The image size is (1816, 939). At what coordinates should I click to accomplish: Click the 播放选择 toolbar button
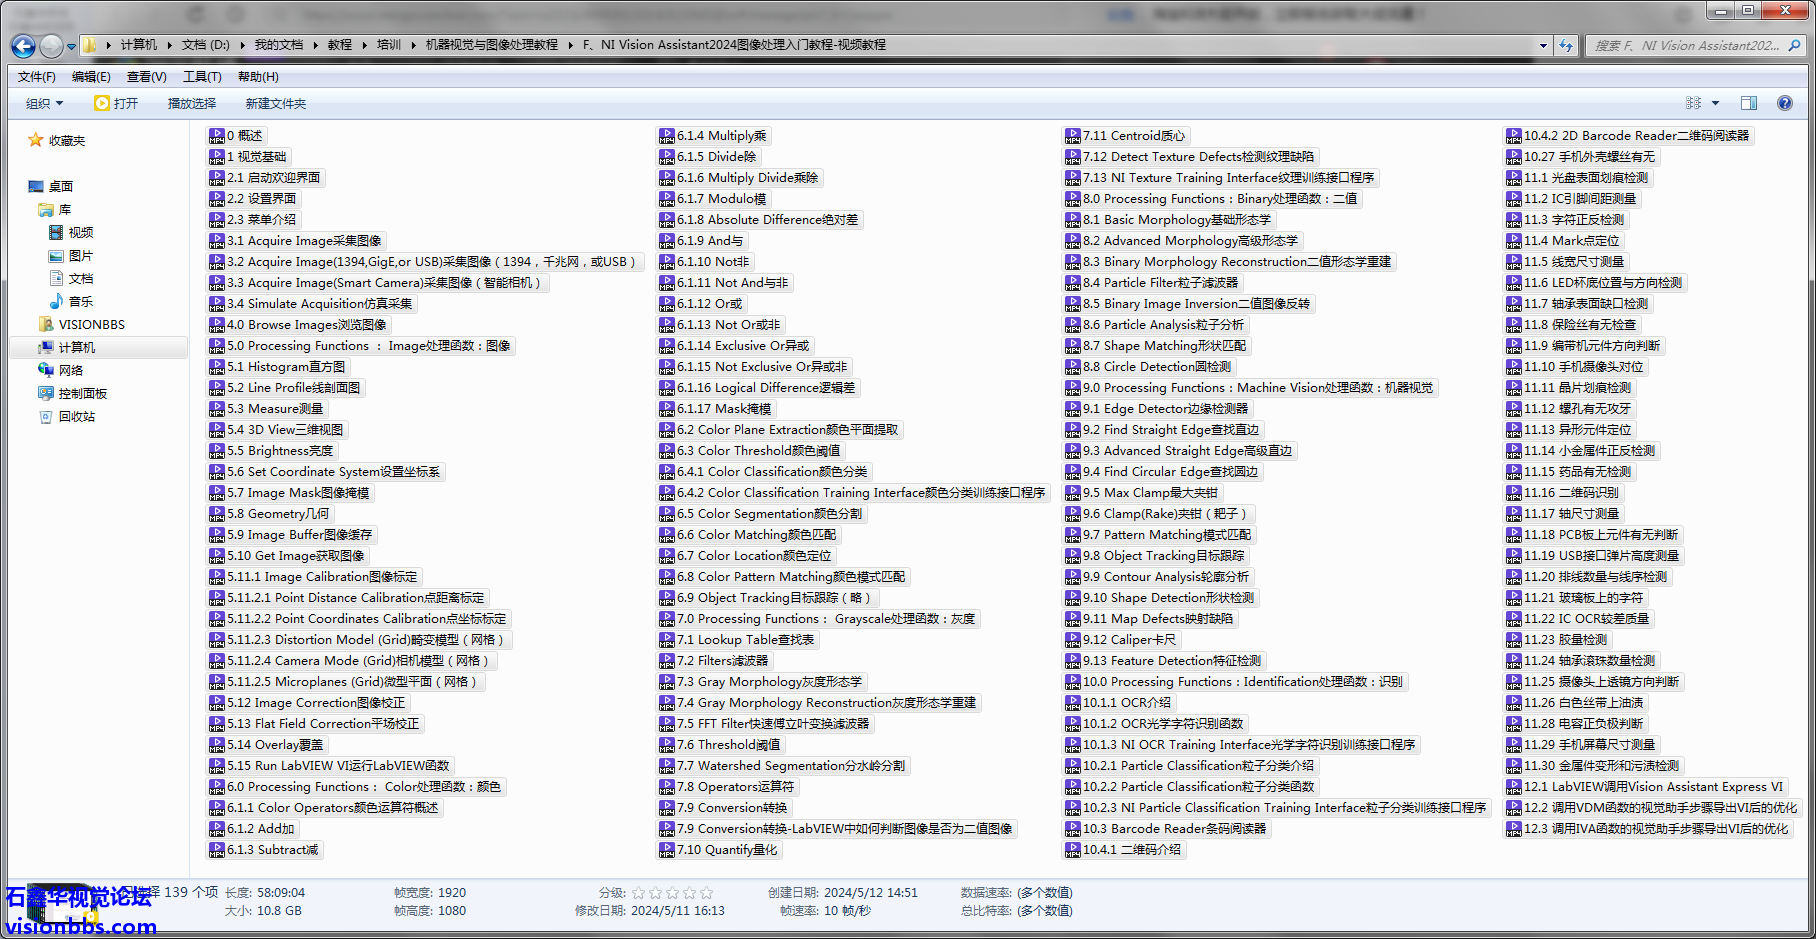192,104
